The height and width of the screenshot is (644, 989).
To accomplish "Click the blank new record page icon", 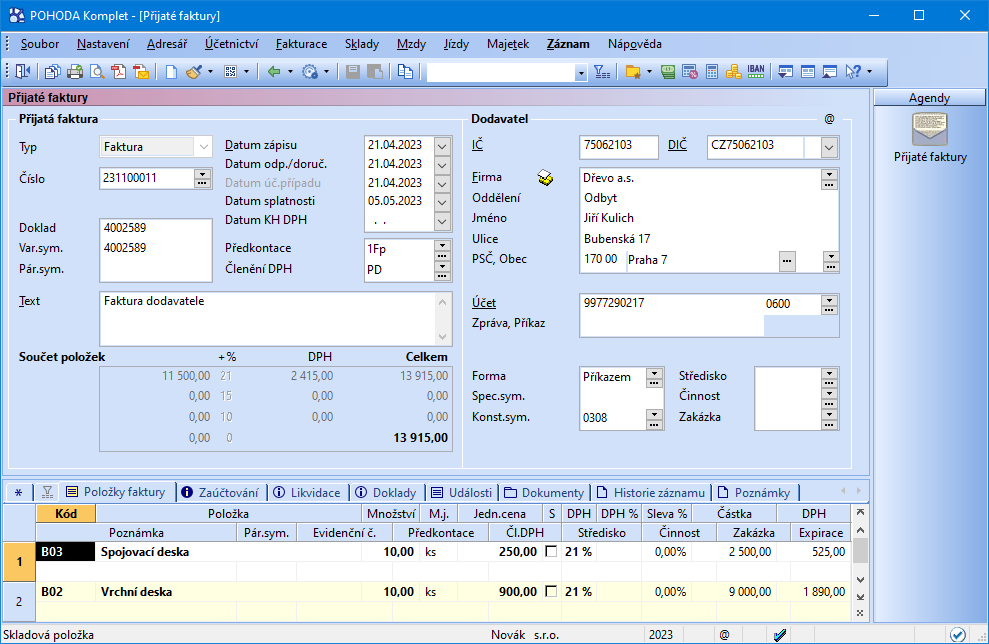I will pos(171,72).
